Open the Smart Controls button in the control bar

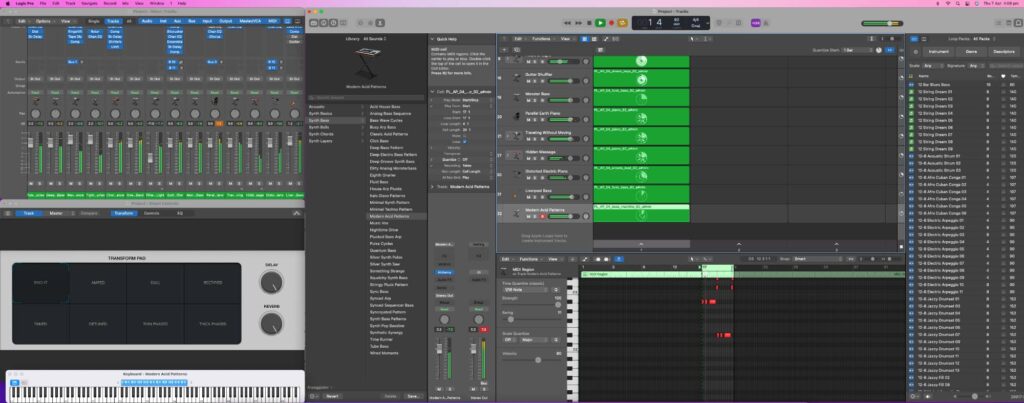[360, 23]
